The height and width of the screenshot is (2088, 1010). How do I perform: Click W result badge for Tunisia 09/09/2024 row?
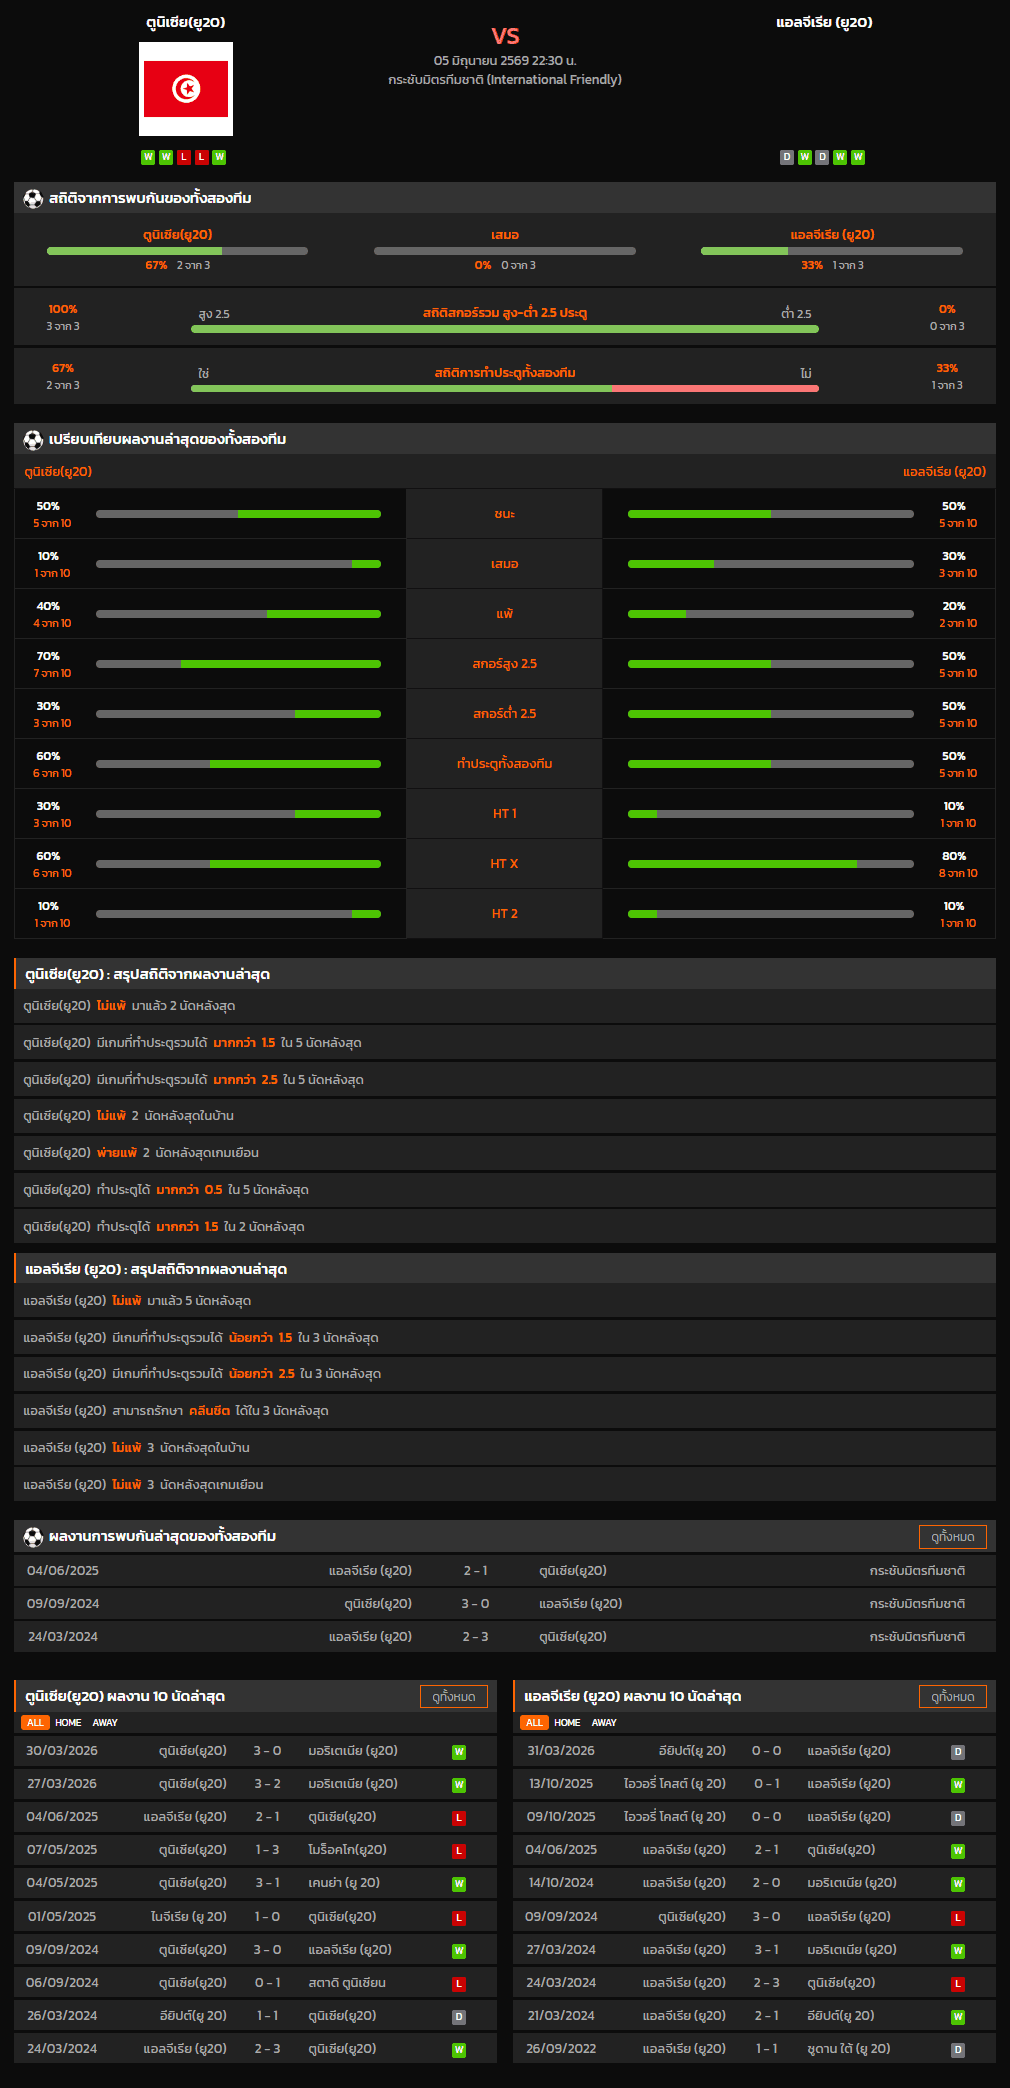click(x=459, y=1950)
